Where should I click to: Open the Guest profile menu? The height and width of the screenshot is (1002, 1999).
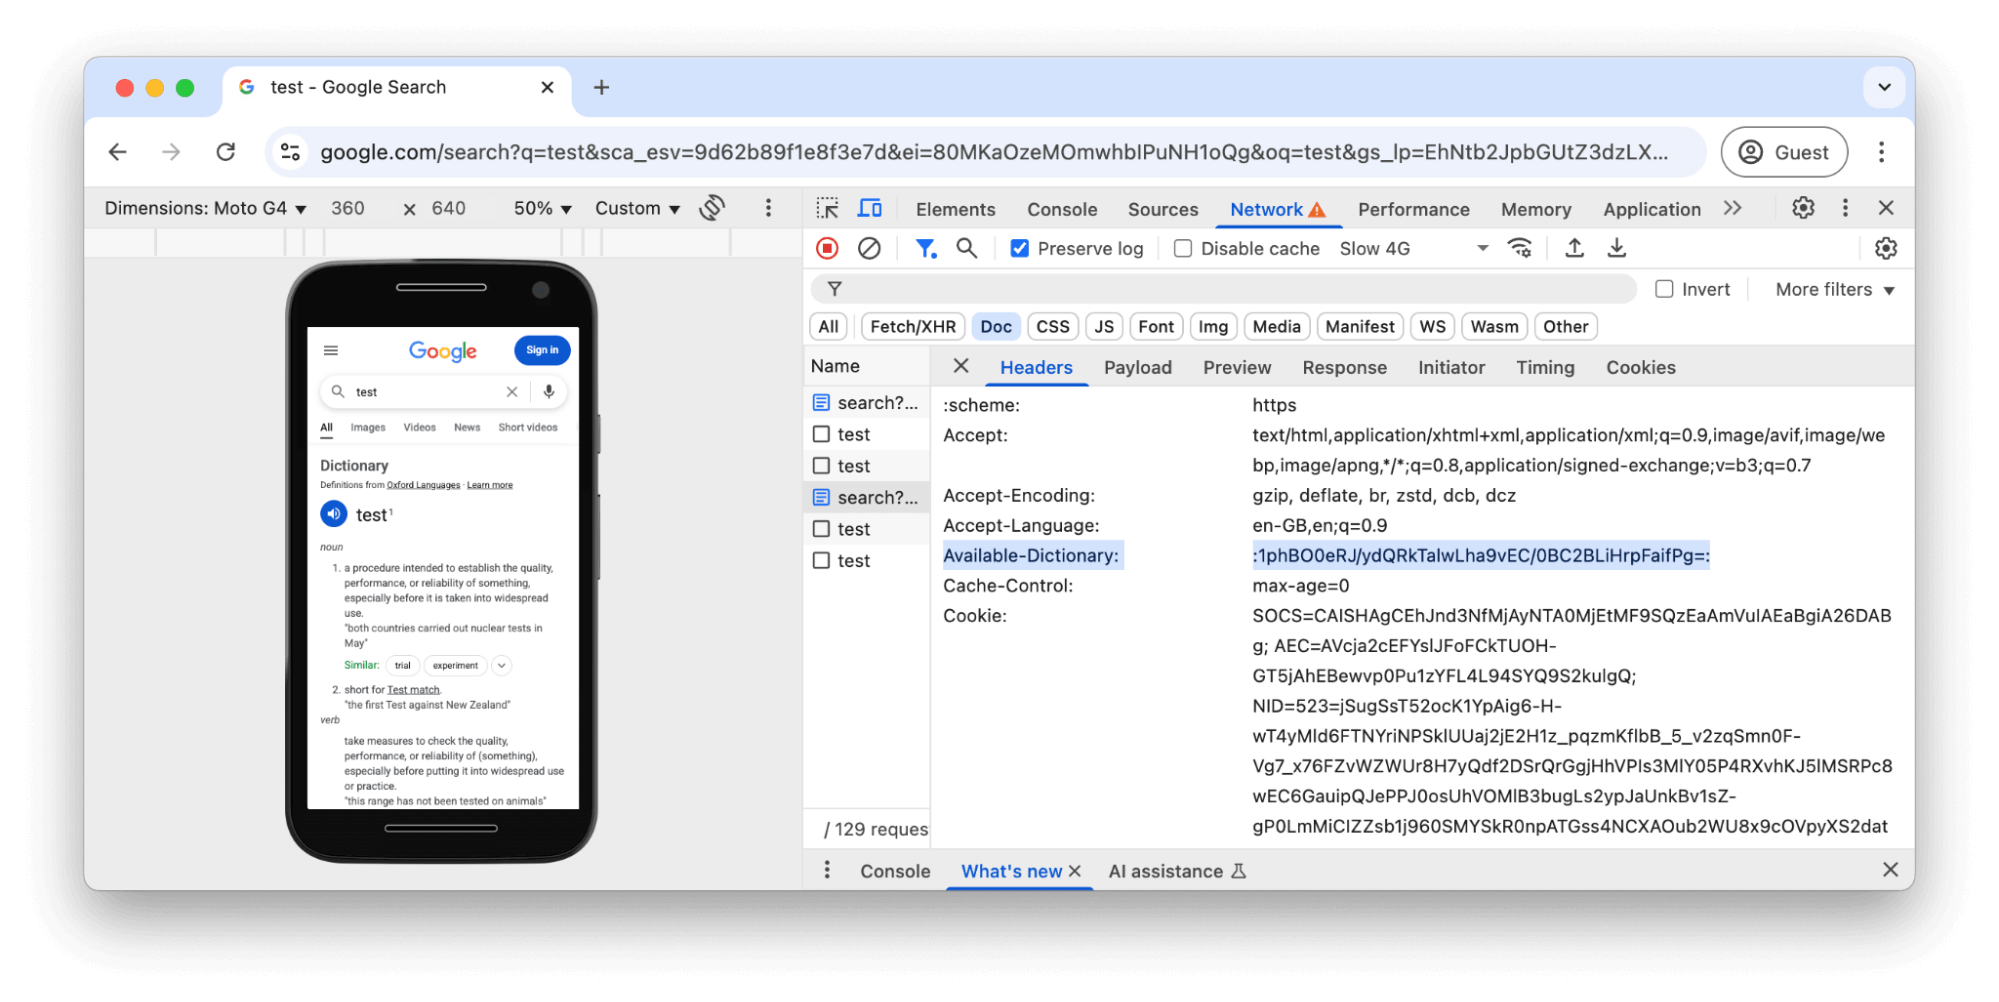(x=1784, y=152)
